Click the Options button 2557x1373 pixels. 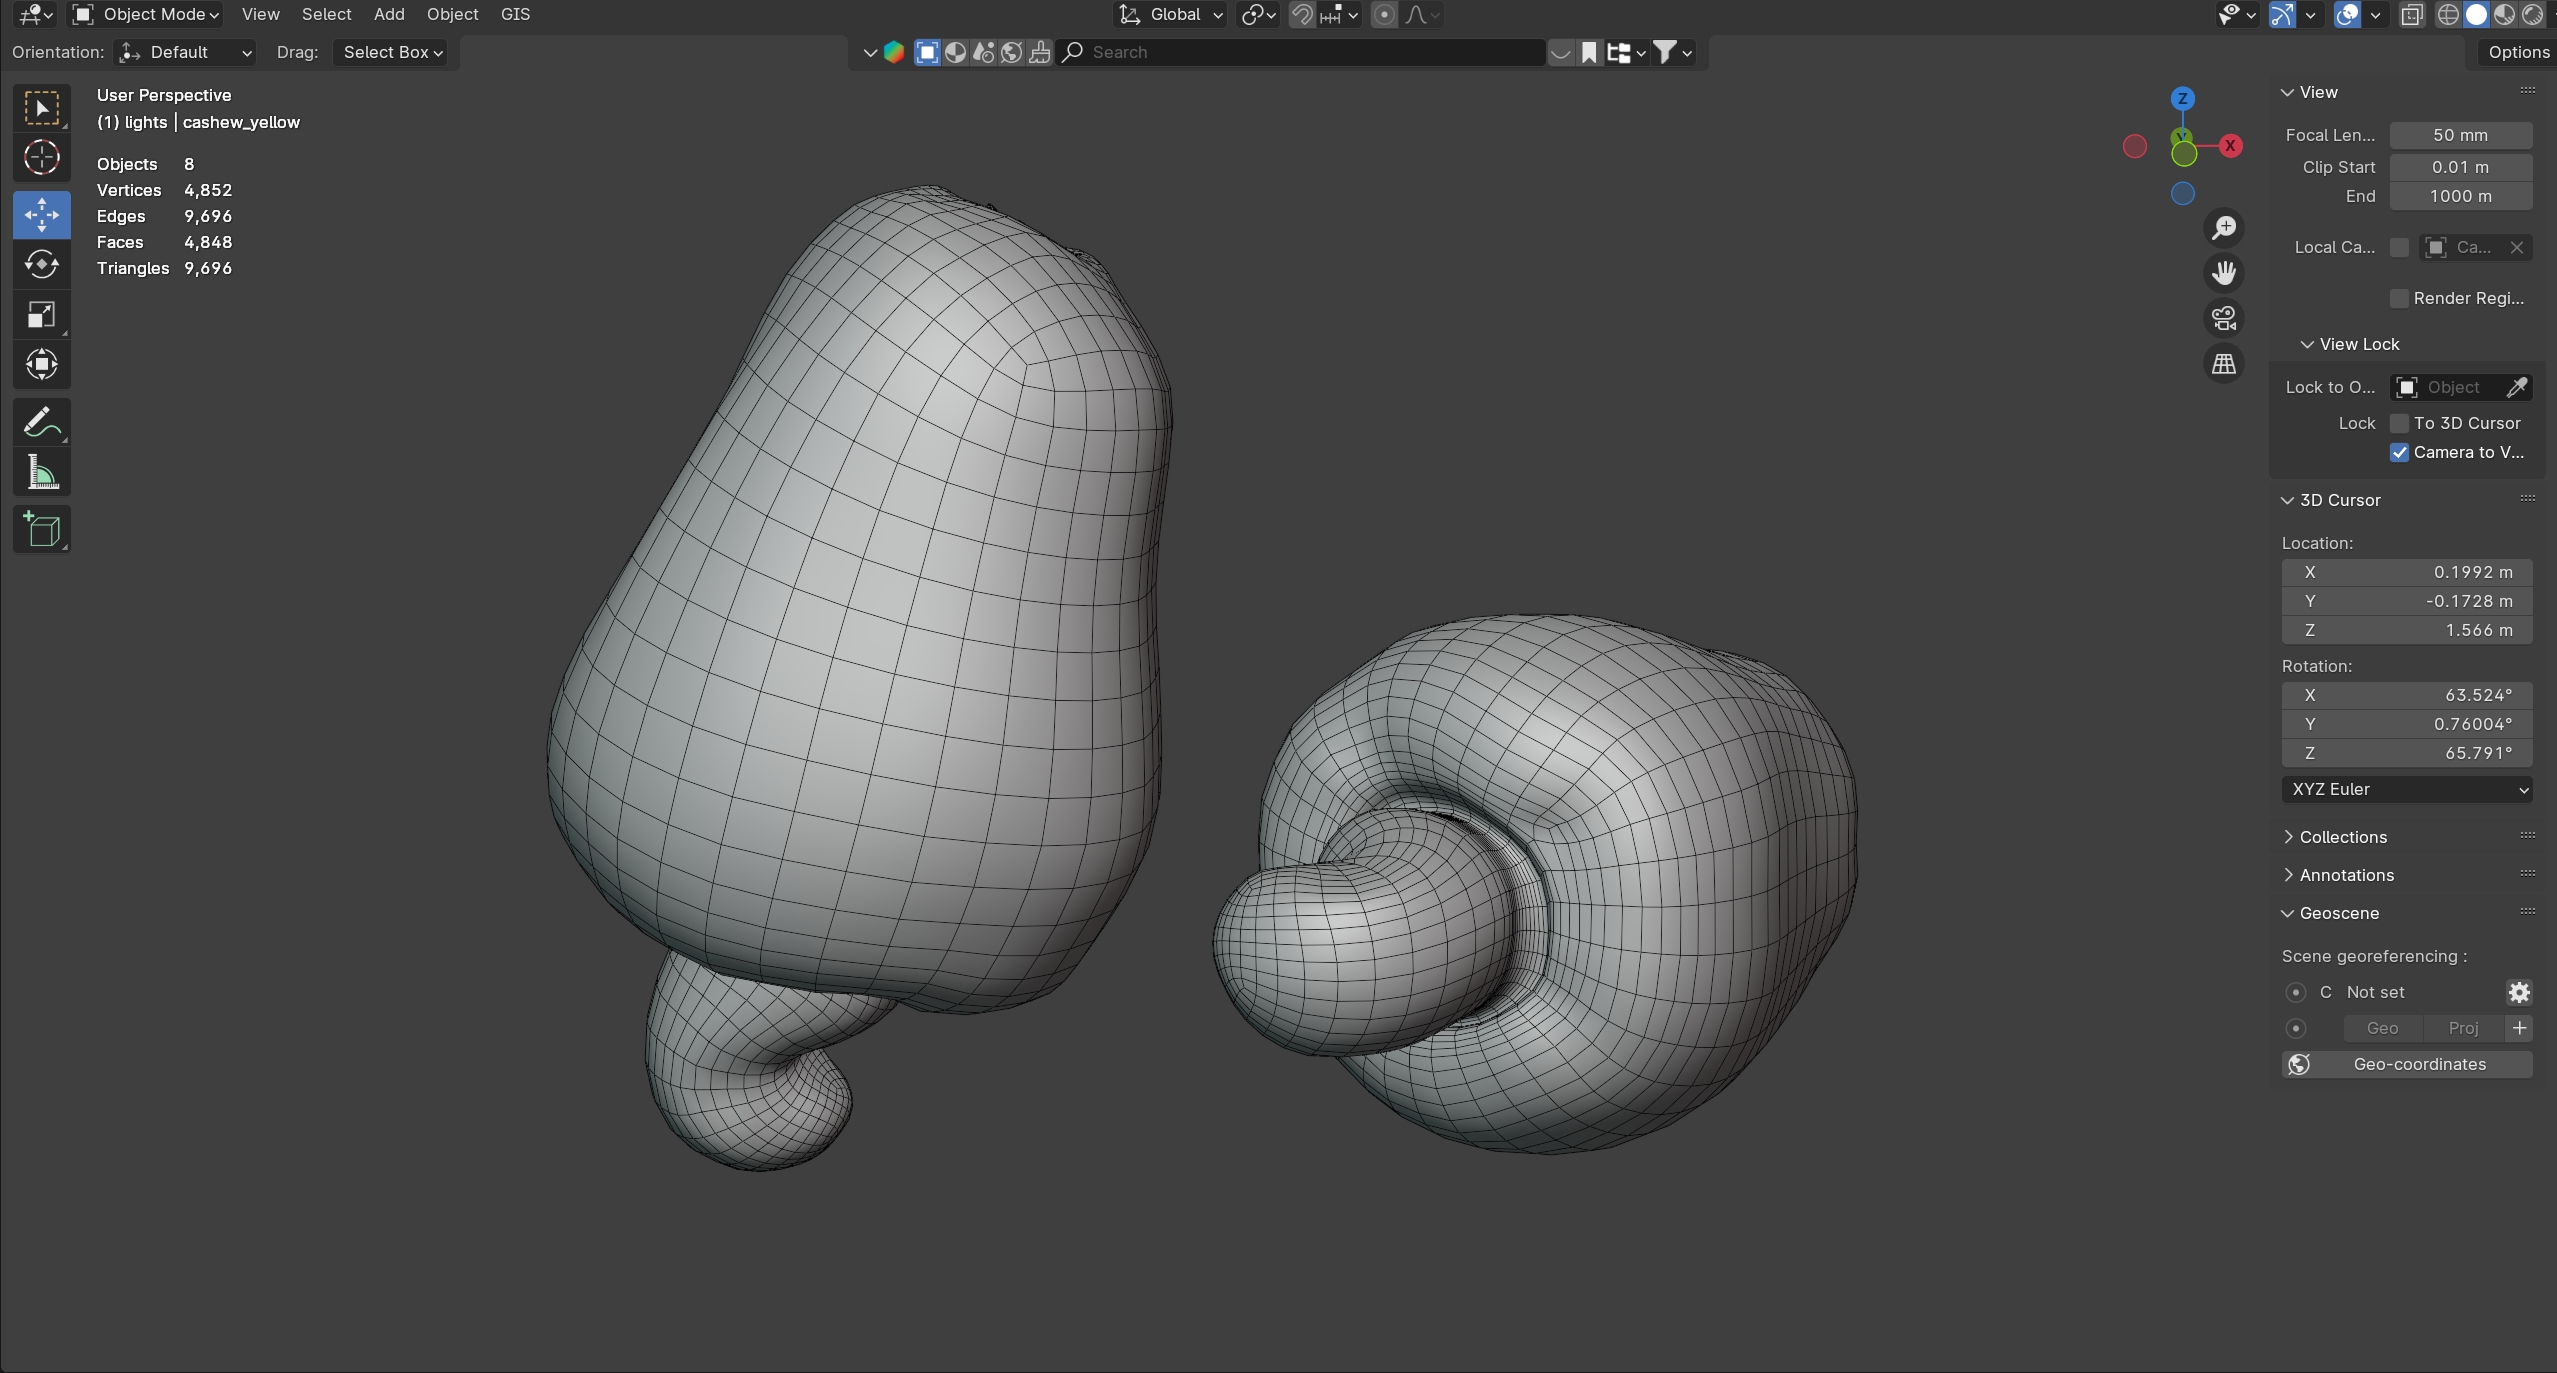[x=2517, y=52]
